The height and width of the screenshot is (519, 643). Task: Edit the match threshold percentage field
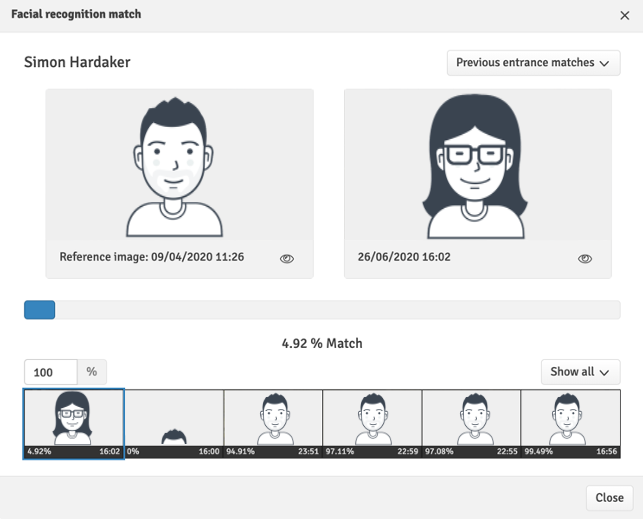51,372
